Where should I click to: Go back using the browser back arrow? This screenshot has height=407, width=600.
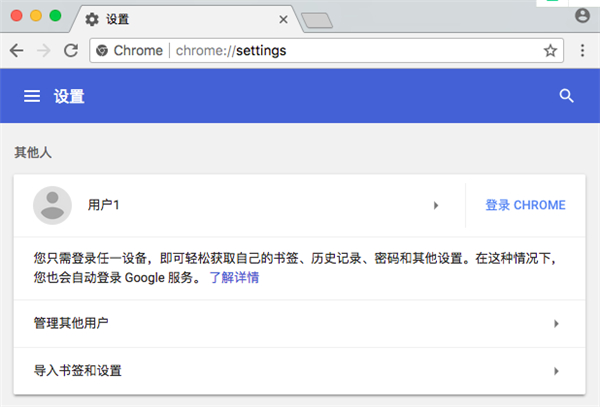(16, 50)
